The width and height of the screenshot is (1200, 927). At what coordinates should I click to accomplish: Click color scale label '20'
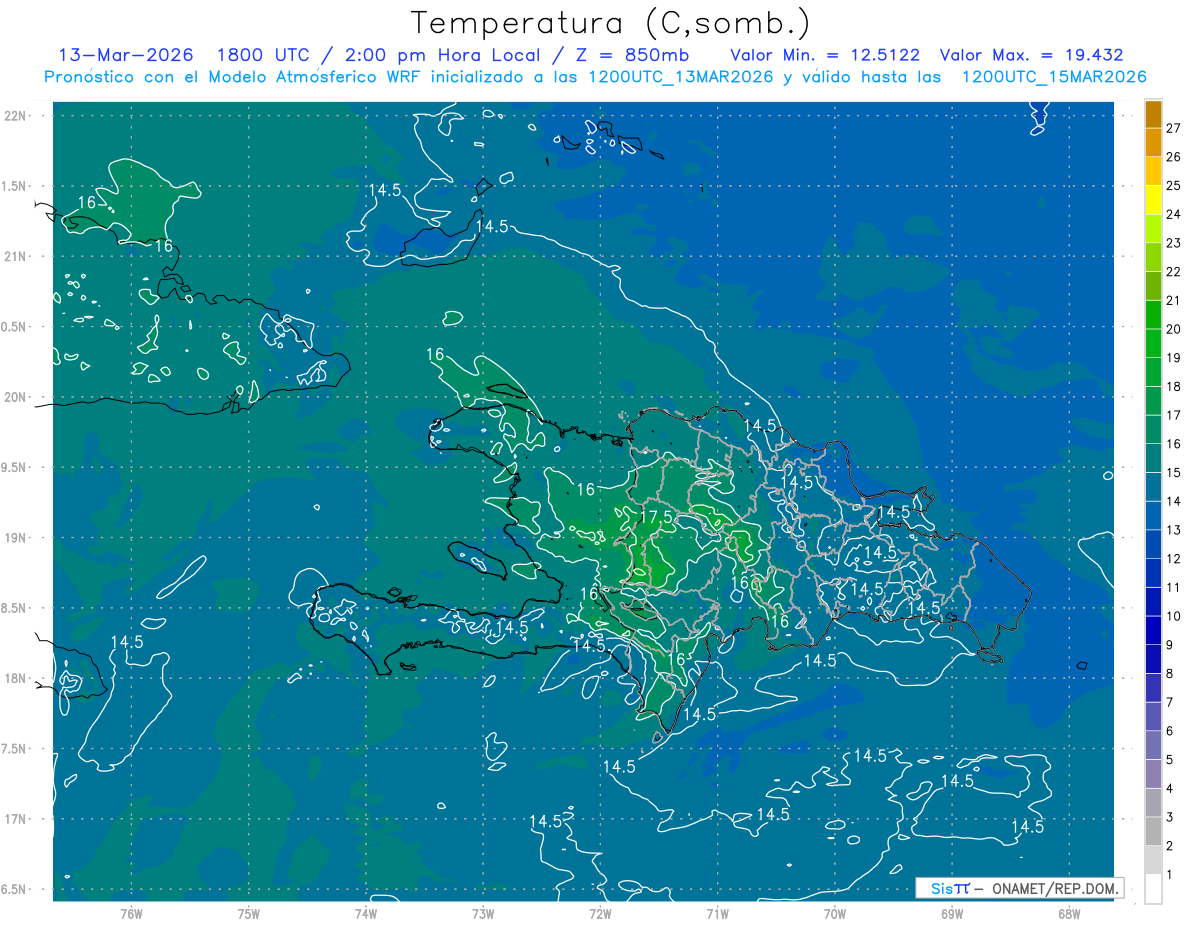click(1174, 329)
